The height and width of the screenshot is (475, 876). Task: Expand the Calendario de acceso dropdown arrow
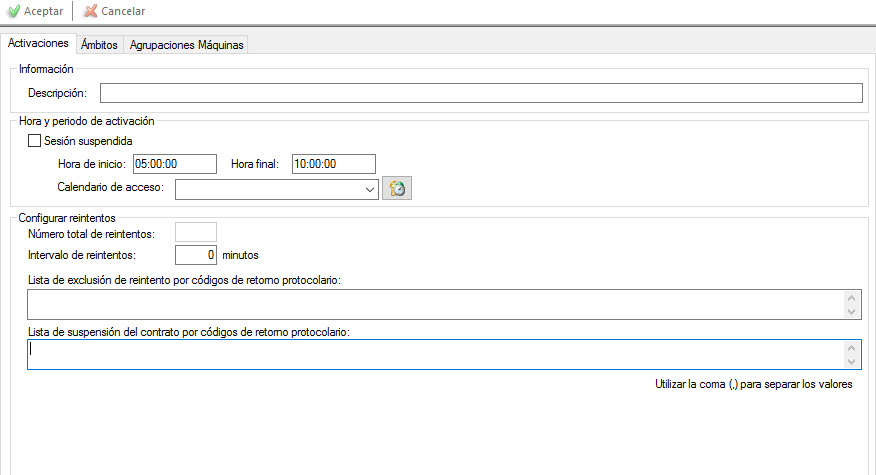pos(369,189)
